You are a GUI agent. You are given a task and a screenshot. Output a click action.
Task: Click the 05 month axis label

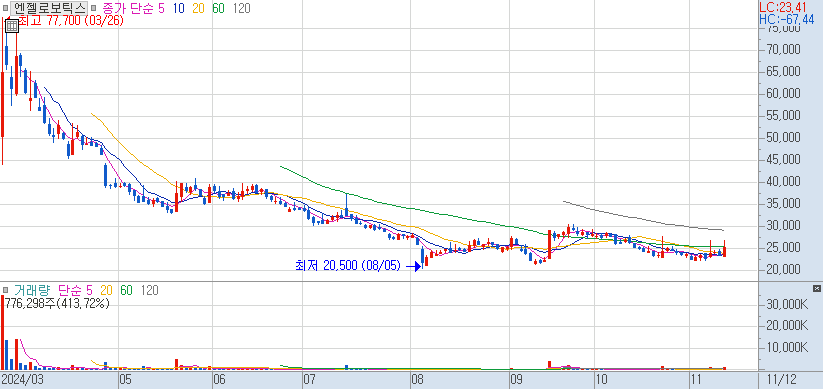[x=126, y=380]
